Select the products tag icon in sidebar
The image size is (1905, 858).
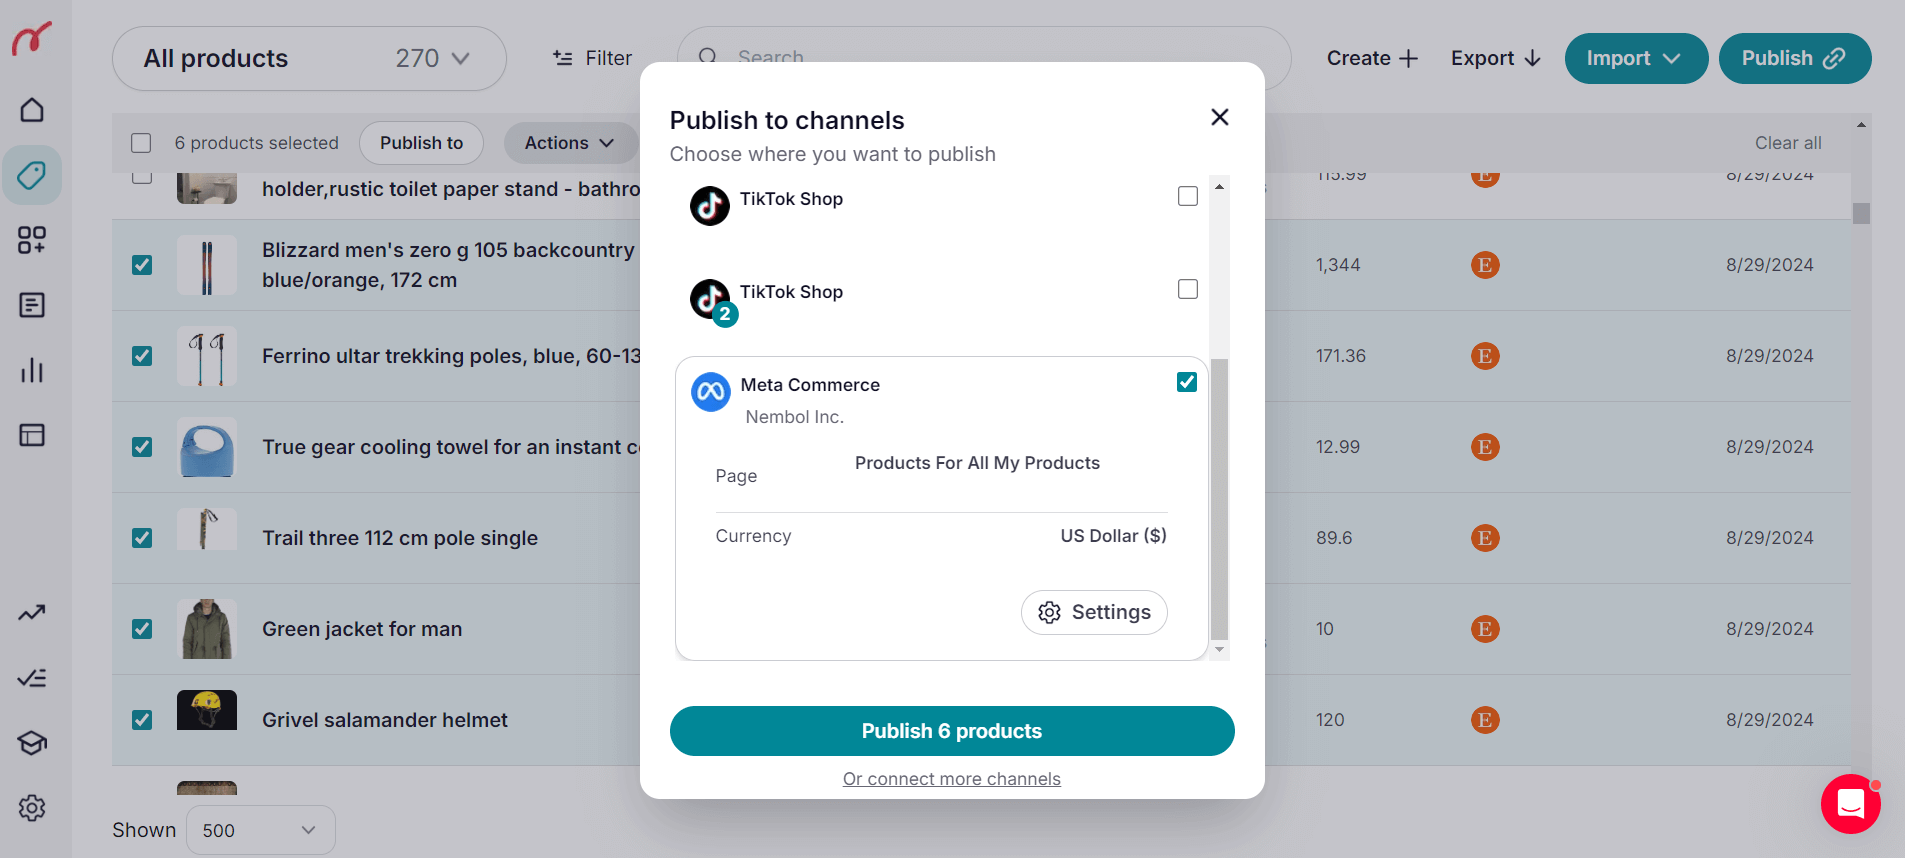coord(32,175)
